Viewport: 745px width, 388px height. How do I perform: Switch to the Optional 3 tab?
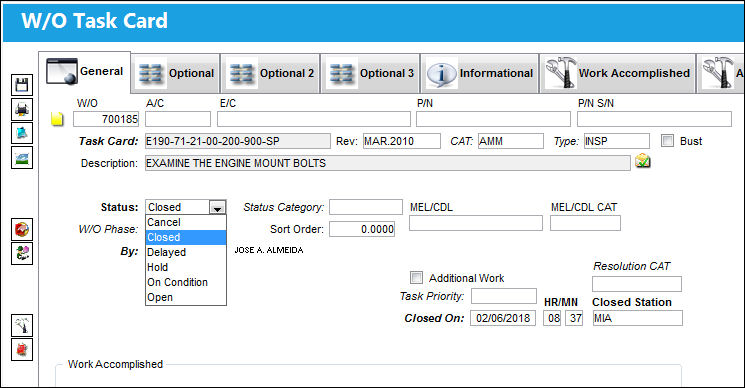point(371,73)
